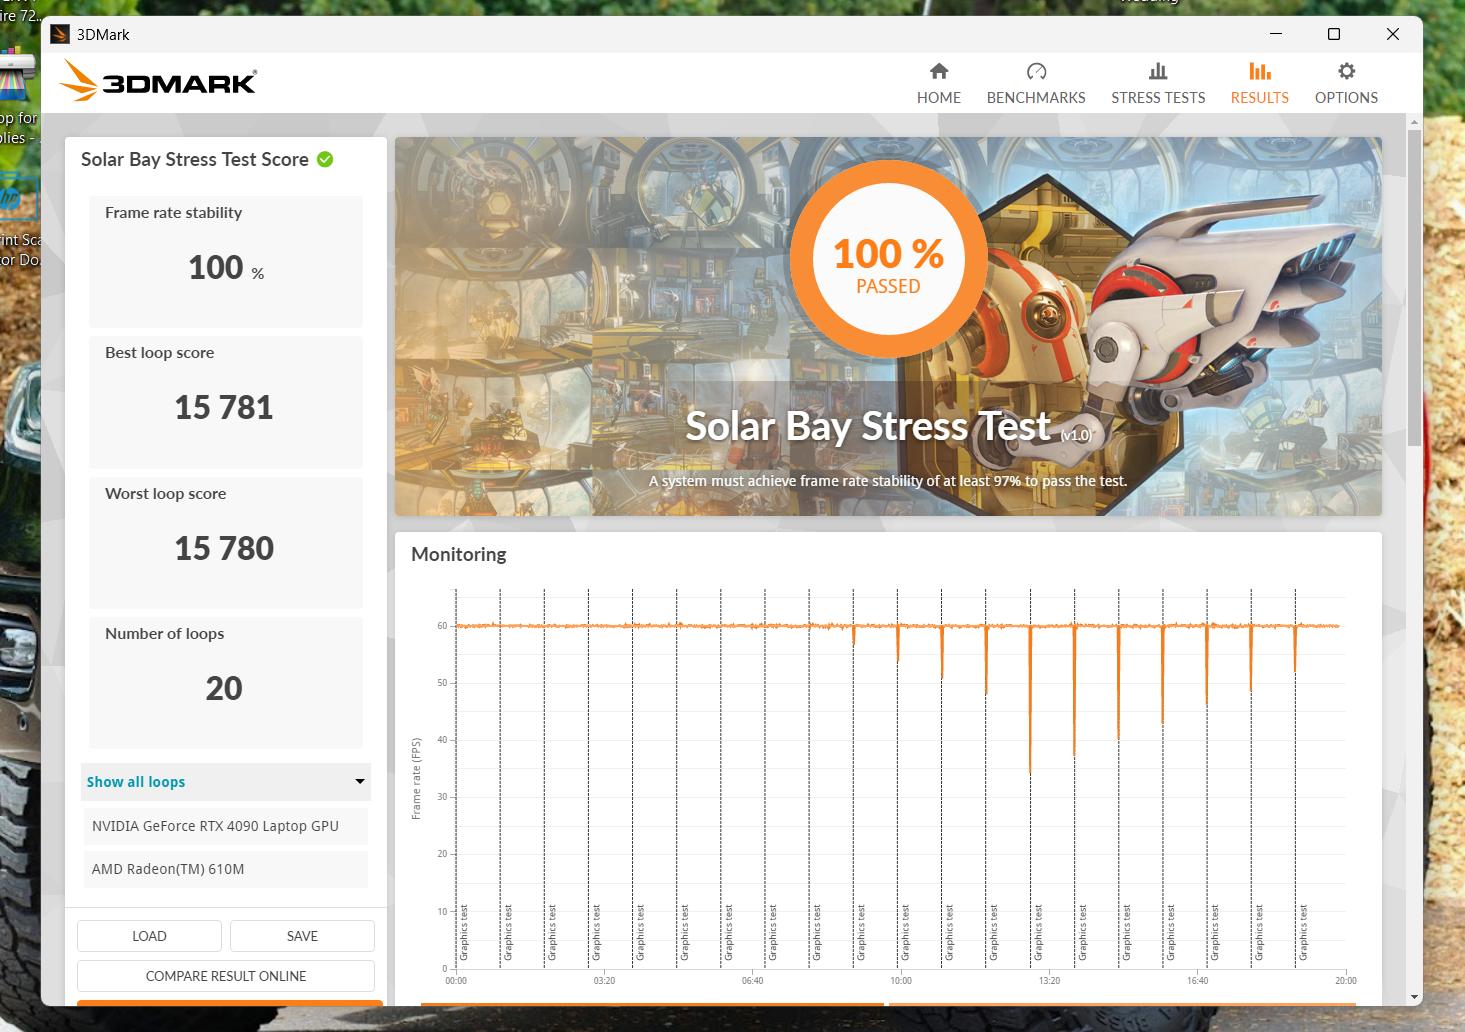Screen dimensions: 1465x1032
Task: Click the Number of loops value 20
Action: tap(224, 689)
